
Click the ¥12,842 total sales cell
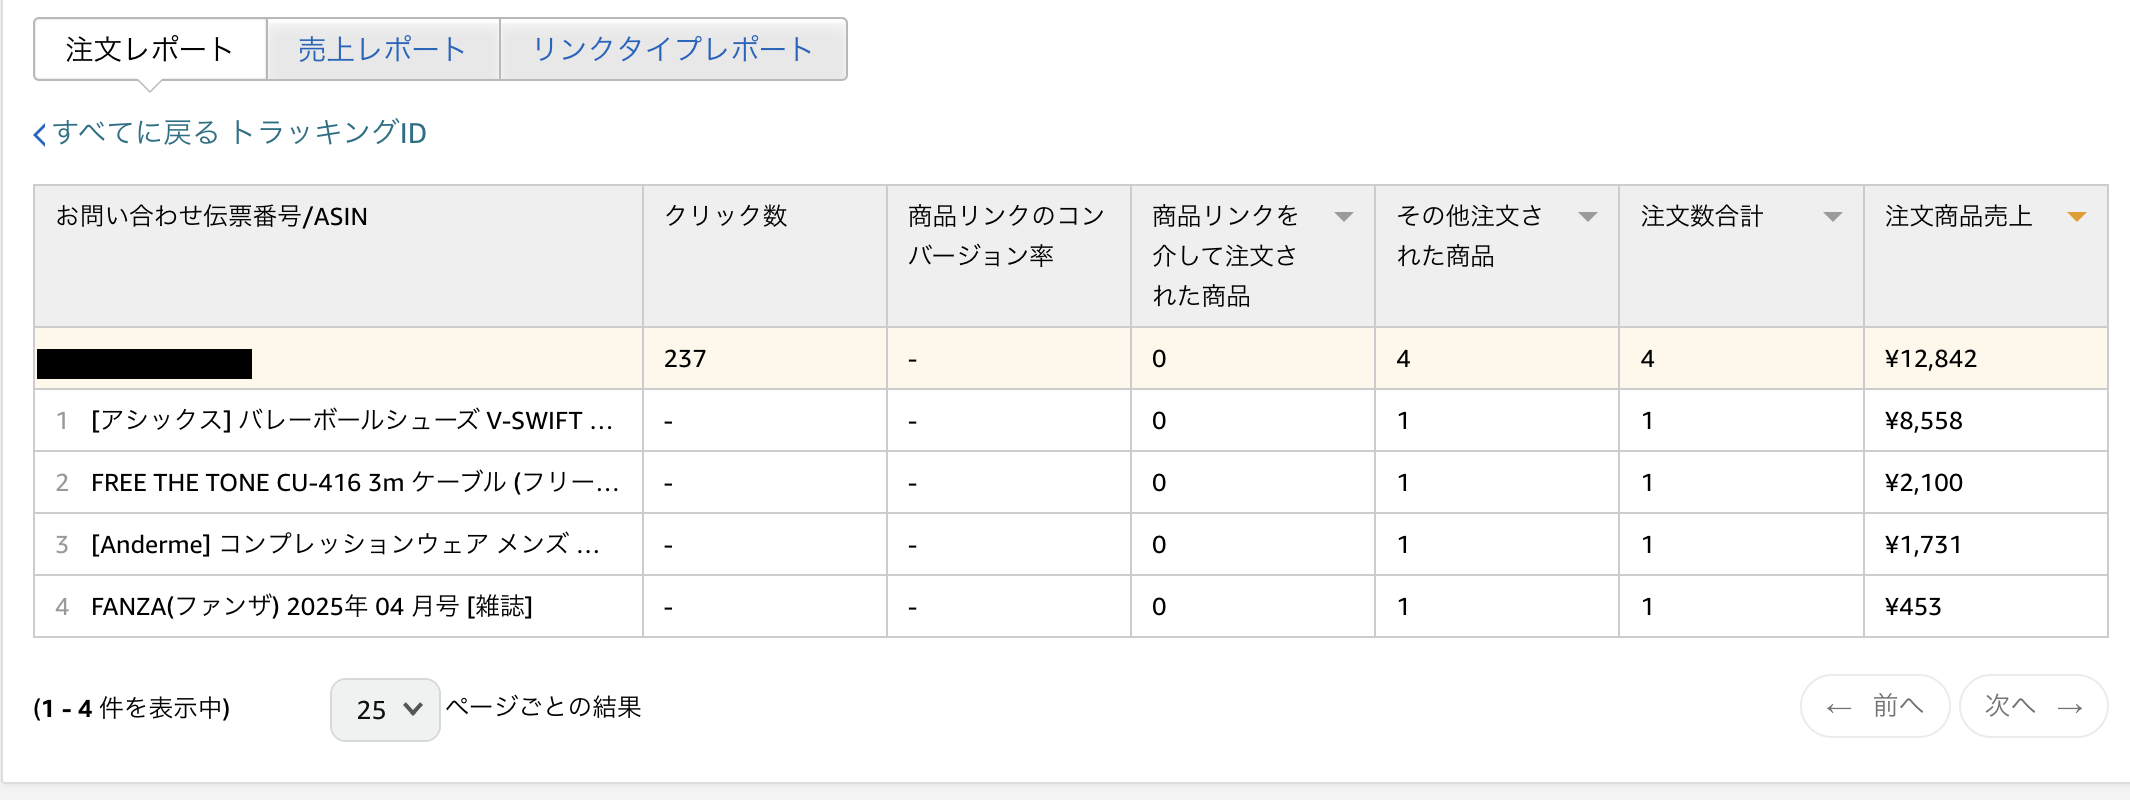click(1930, 359)
